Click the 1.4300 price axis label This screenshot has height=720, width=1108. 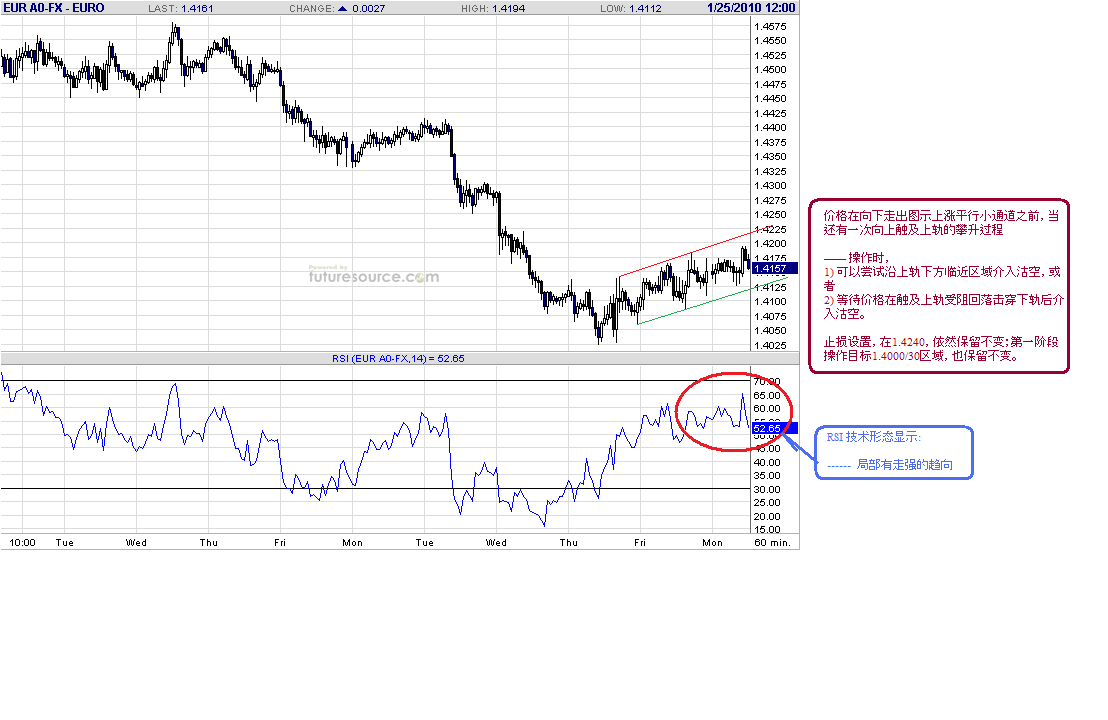(x=770, y=186)
